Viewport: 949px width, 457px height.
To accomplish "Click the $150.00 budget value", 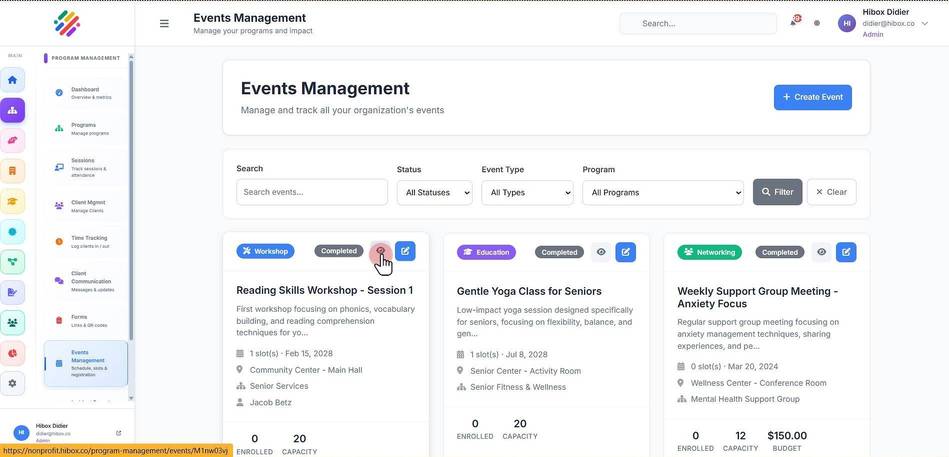I will pyautogui.click(x=787, y=435).
